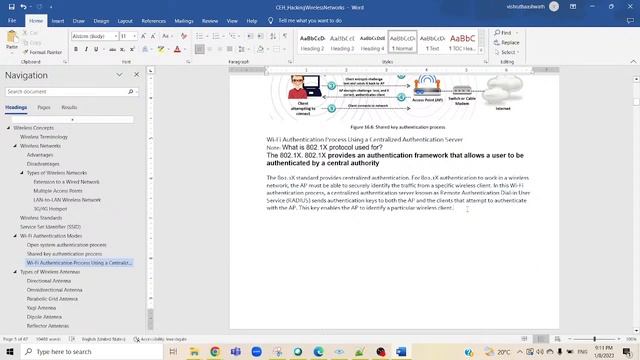This screenshot has height=360, width=640.
Task: Click the Decrease Font Size icon
Action: [153, 36]
